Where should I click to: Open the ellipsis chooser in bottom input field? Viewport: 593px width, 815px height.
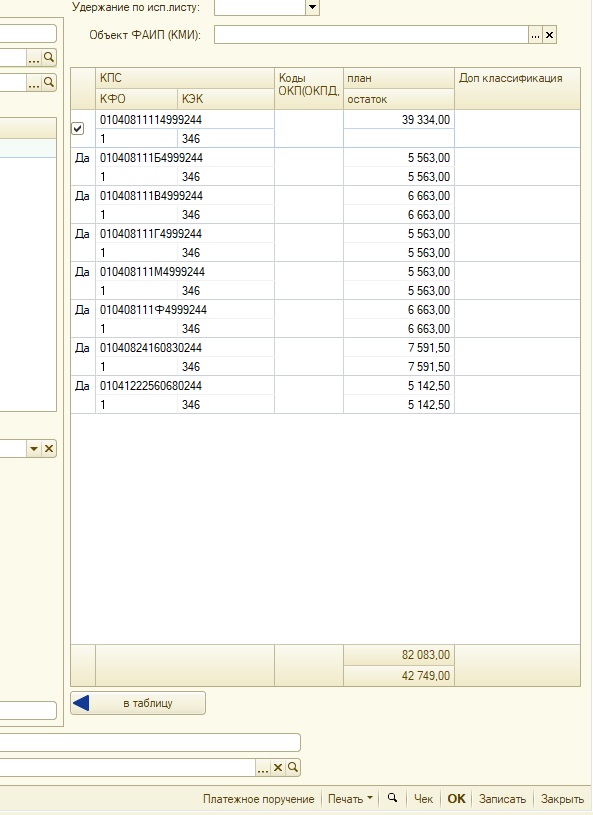(263, 767)
